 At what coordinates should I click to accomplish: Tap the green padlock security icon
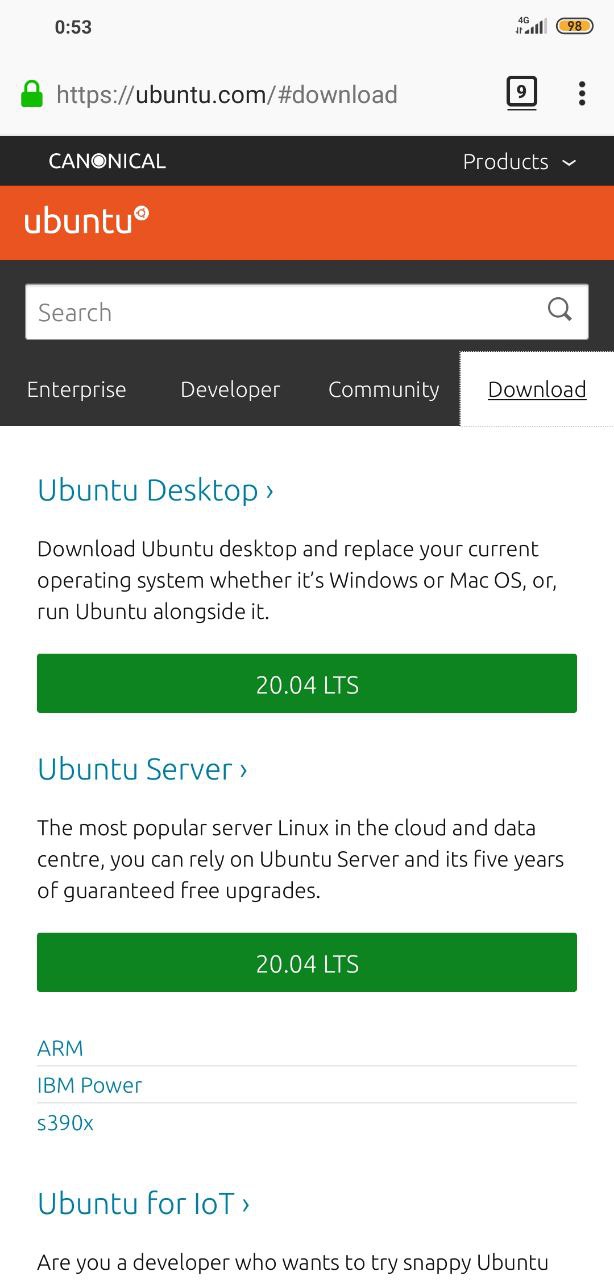point(32,95)
